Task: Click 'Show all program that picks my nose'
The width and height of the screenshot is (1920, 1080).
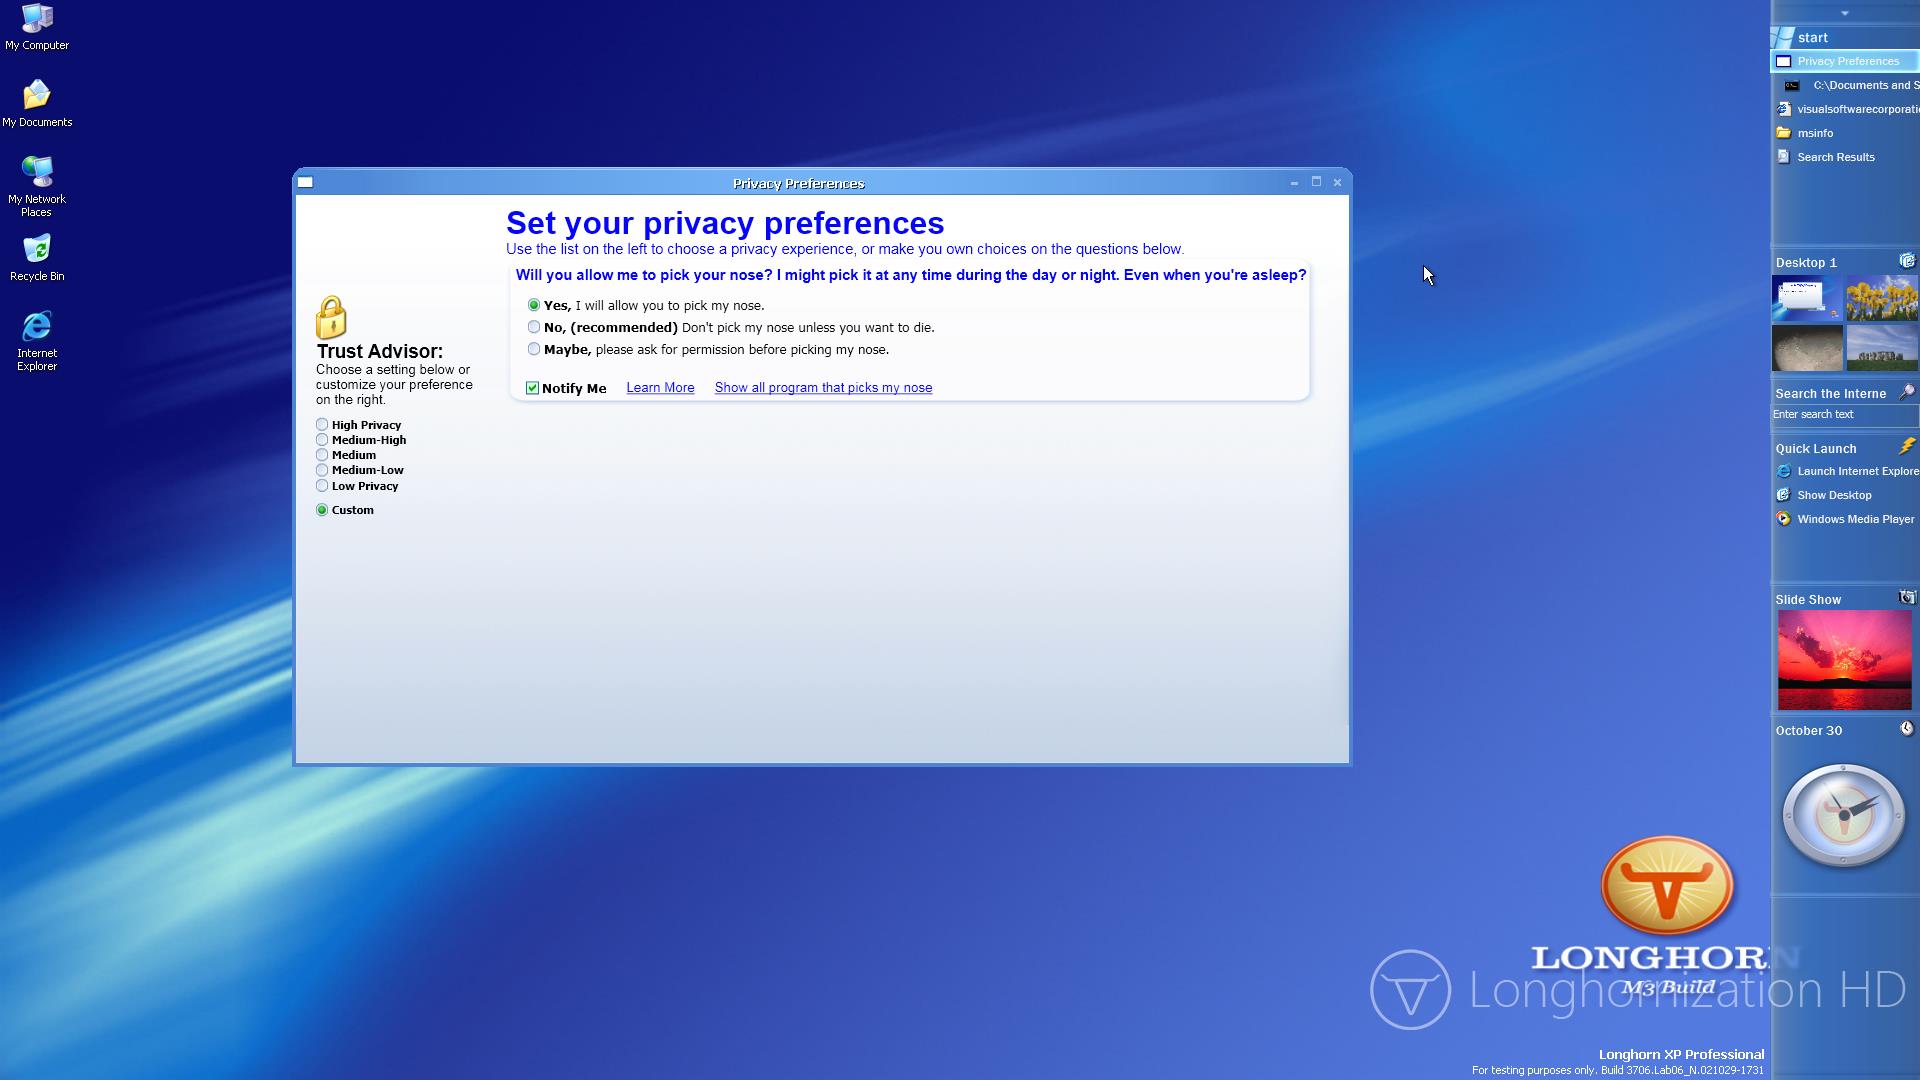Action: click(823, 388)
